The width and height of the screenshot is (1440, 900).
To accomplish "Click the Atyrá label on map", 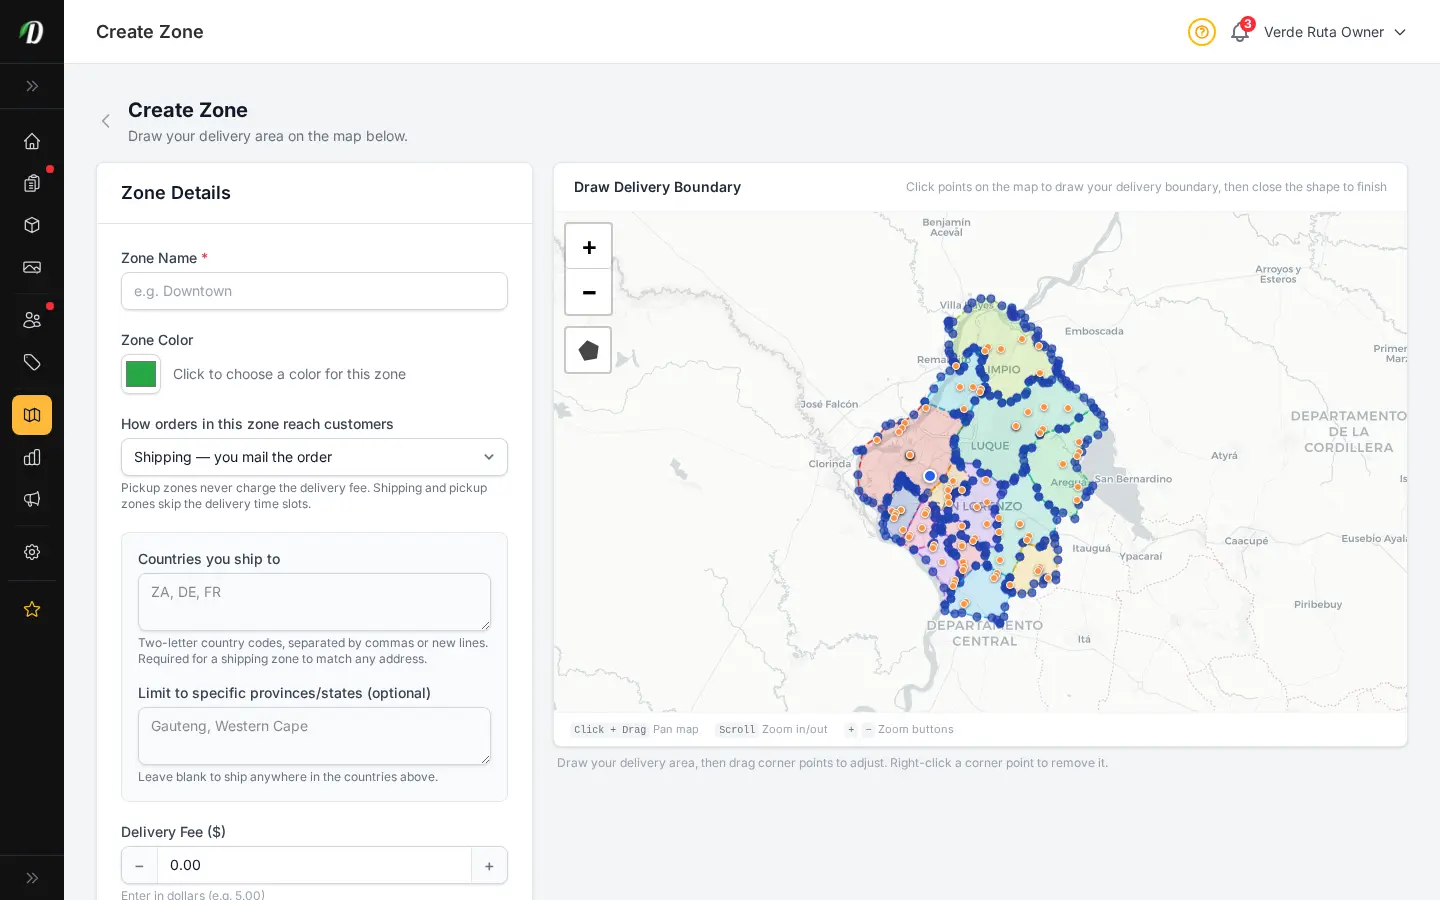I will (1224, 455).
